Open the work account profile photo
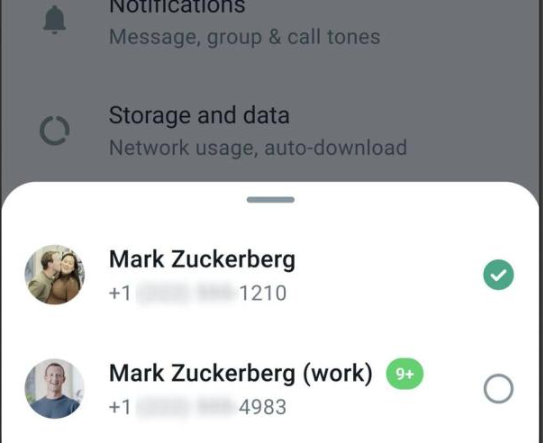Screen dimensions: 543x448 click(x=55, y=388)
